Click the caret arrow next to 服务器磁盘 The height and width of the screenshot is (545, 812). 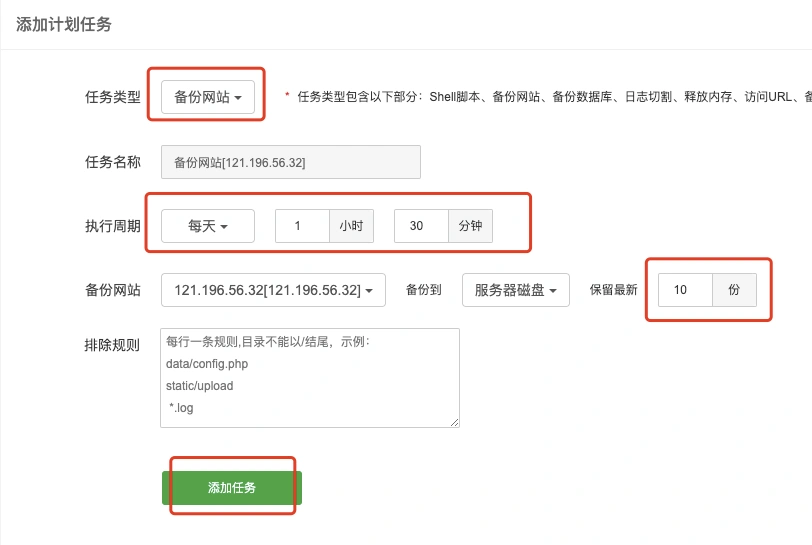coord(553,291)
